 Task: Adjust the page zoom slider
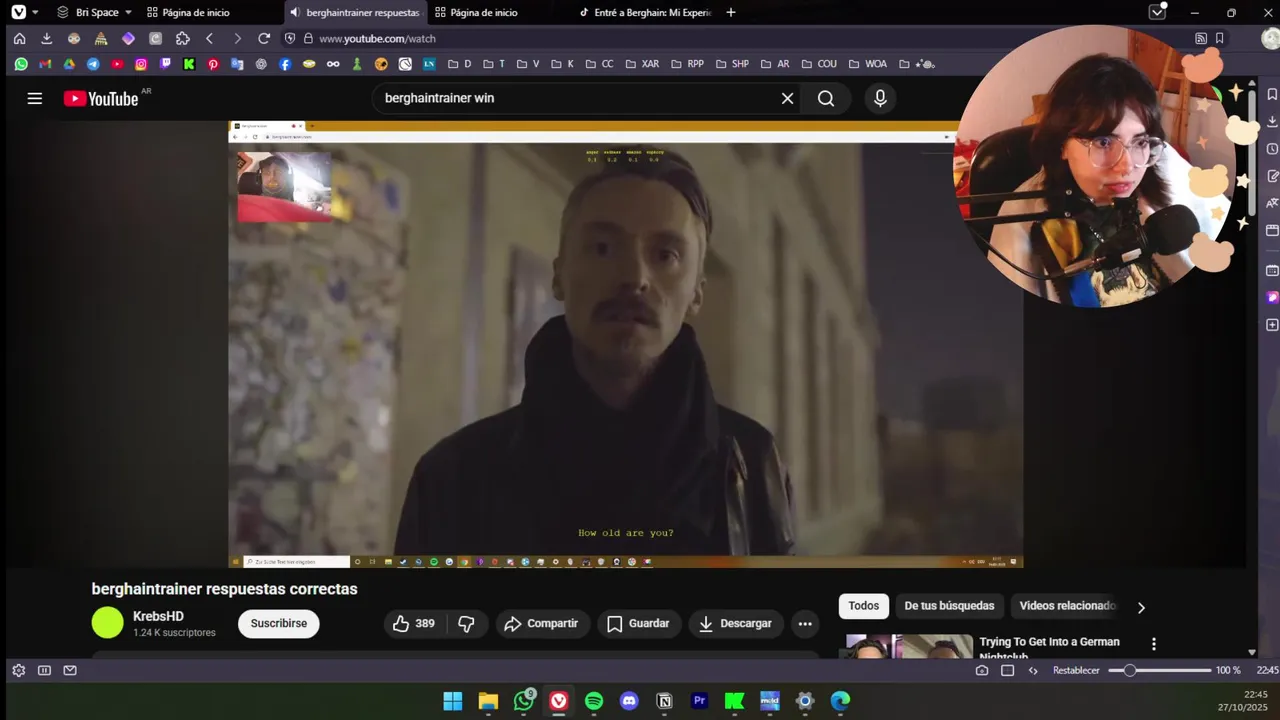tap(1160, 670)
